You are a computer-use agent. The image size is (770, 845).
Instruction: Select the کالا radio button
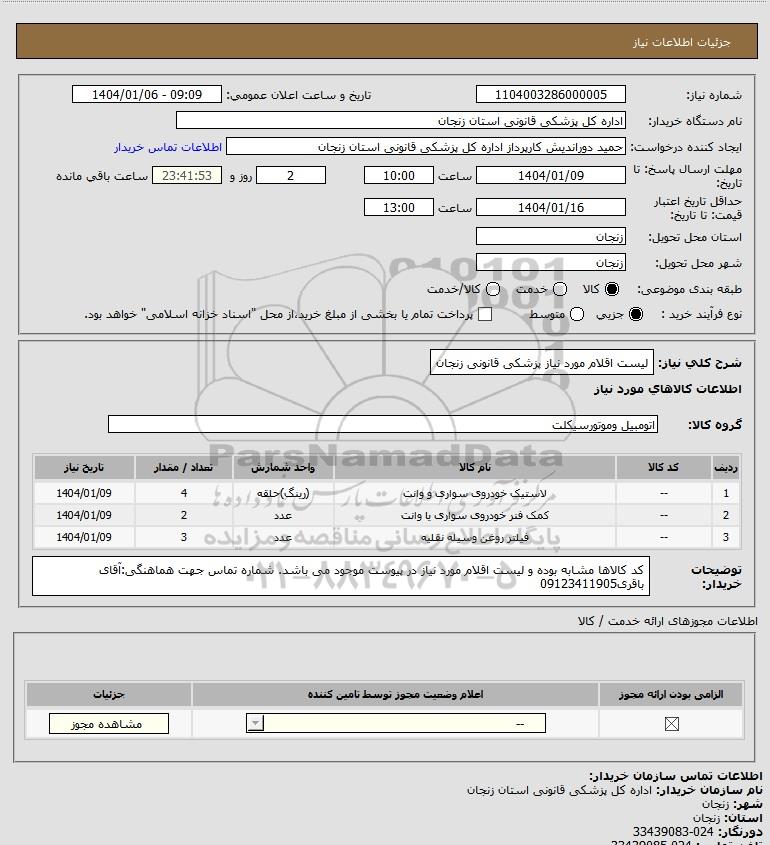612,289
